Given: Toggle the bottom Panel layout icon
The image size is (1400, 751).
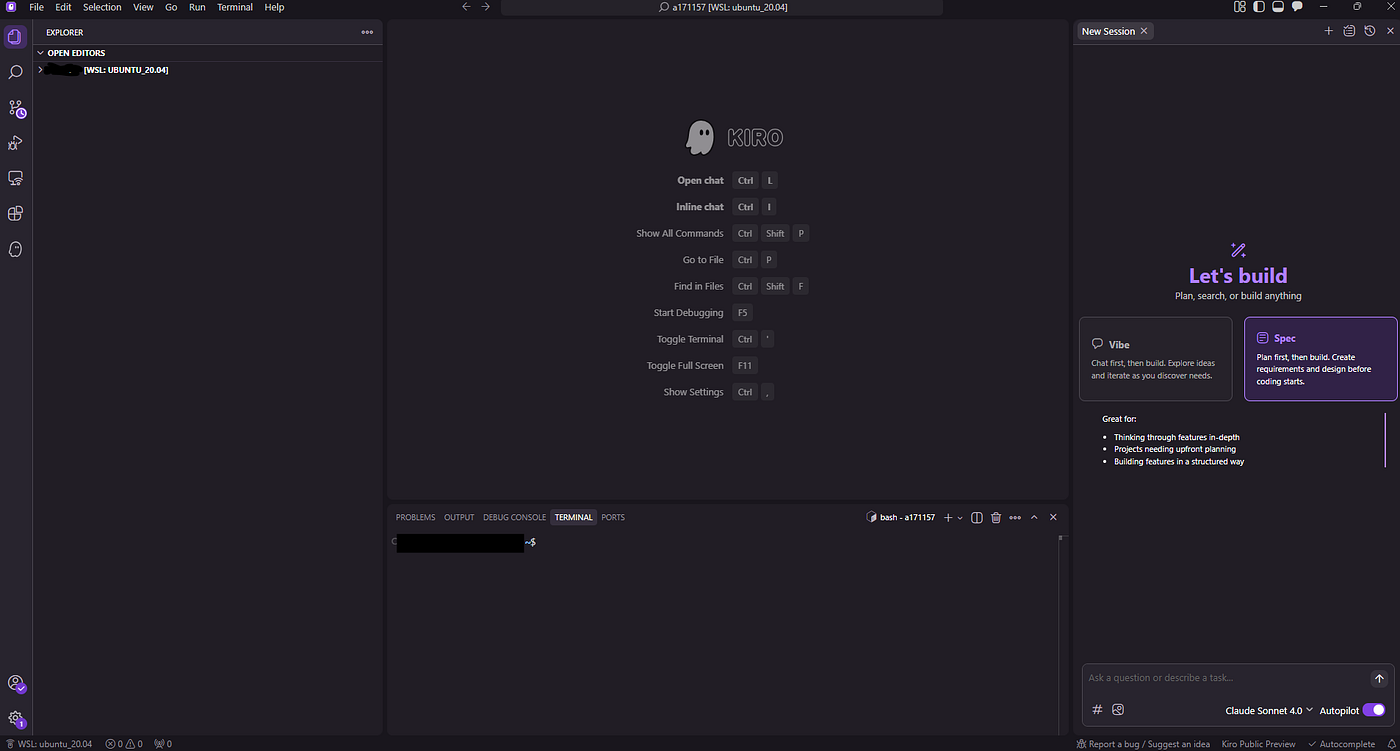Looking at the screenshot, I should [x=1278, y=7].
